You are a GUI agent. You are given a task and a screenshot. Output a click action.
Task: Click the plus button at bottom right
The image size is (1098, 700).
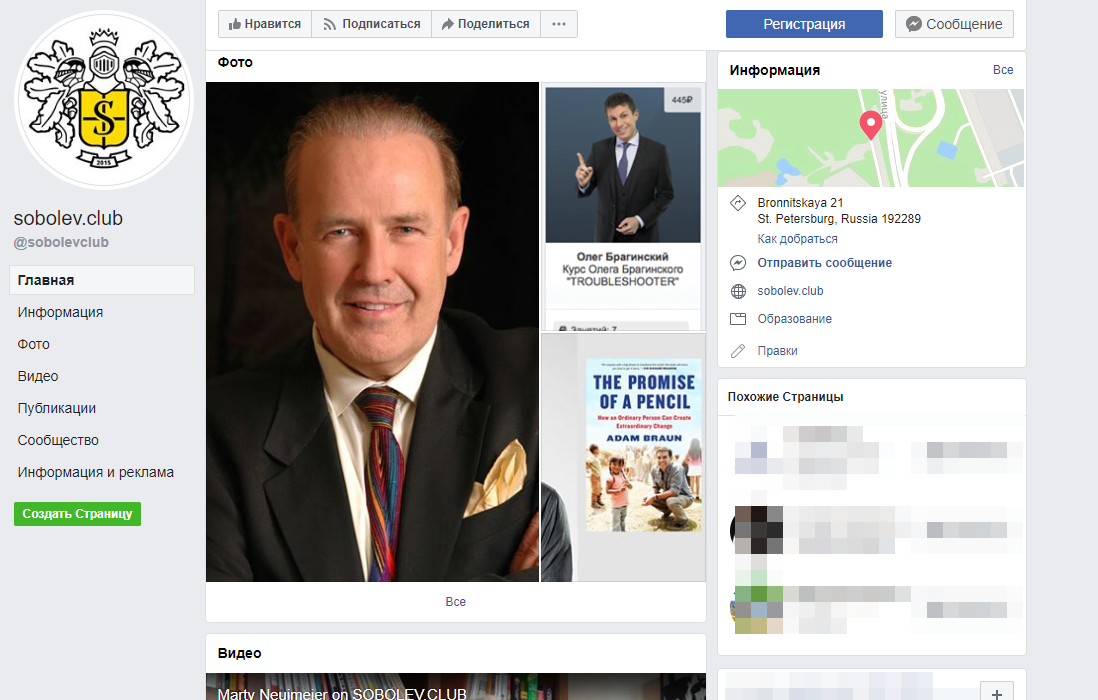click(x=996, y=692)
